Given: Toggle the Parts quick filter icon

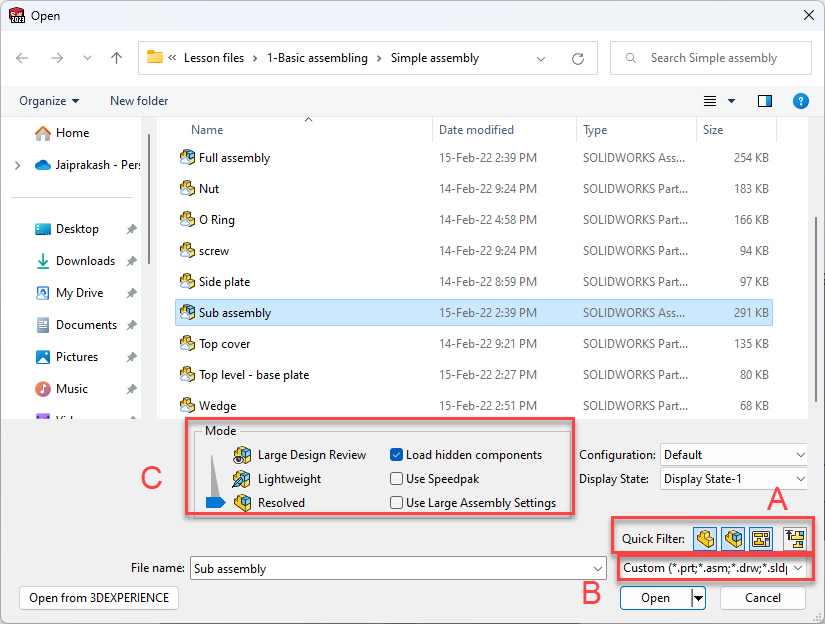Looking at the screenshot, I should coord(705,539).
